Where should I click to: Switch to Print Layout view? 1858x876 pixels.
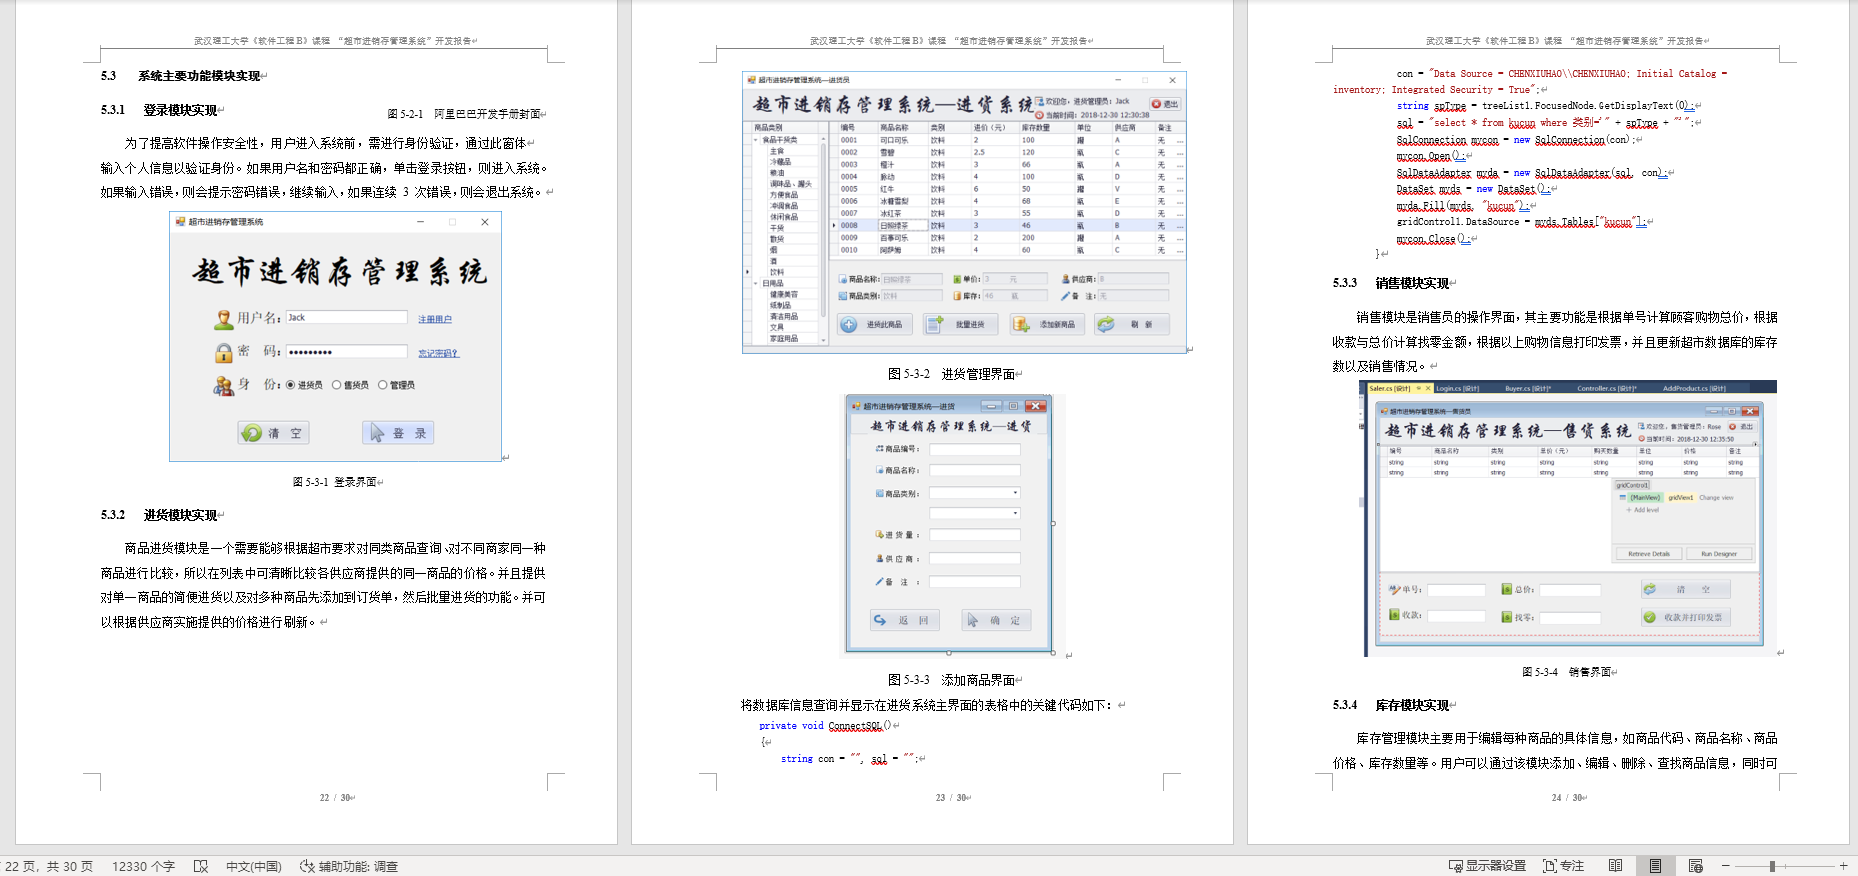pos(1655,866)
